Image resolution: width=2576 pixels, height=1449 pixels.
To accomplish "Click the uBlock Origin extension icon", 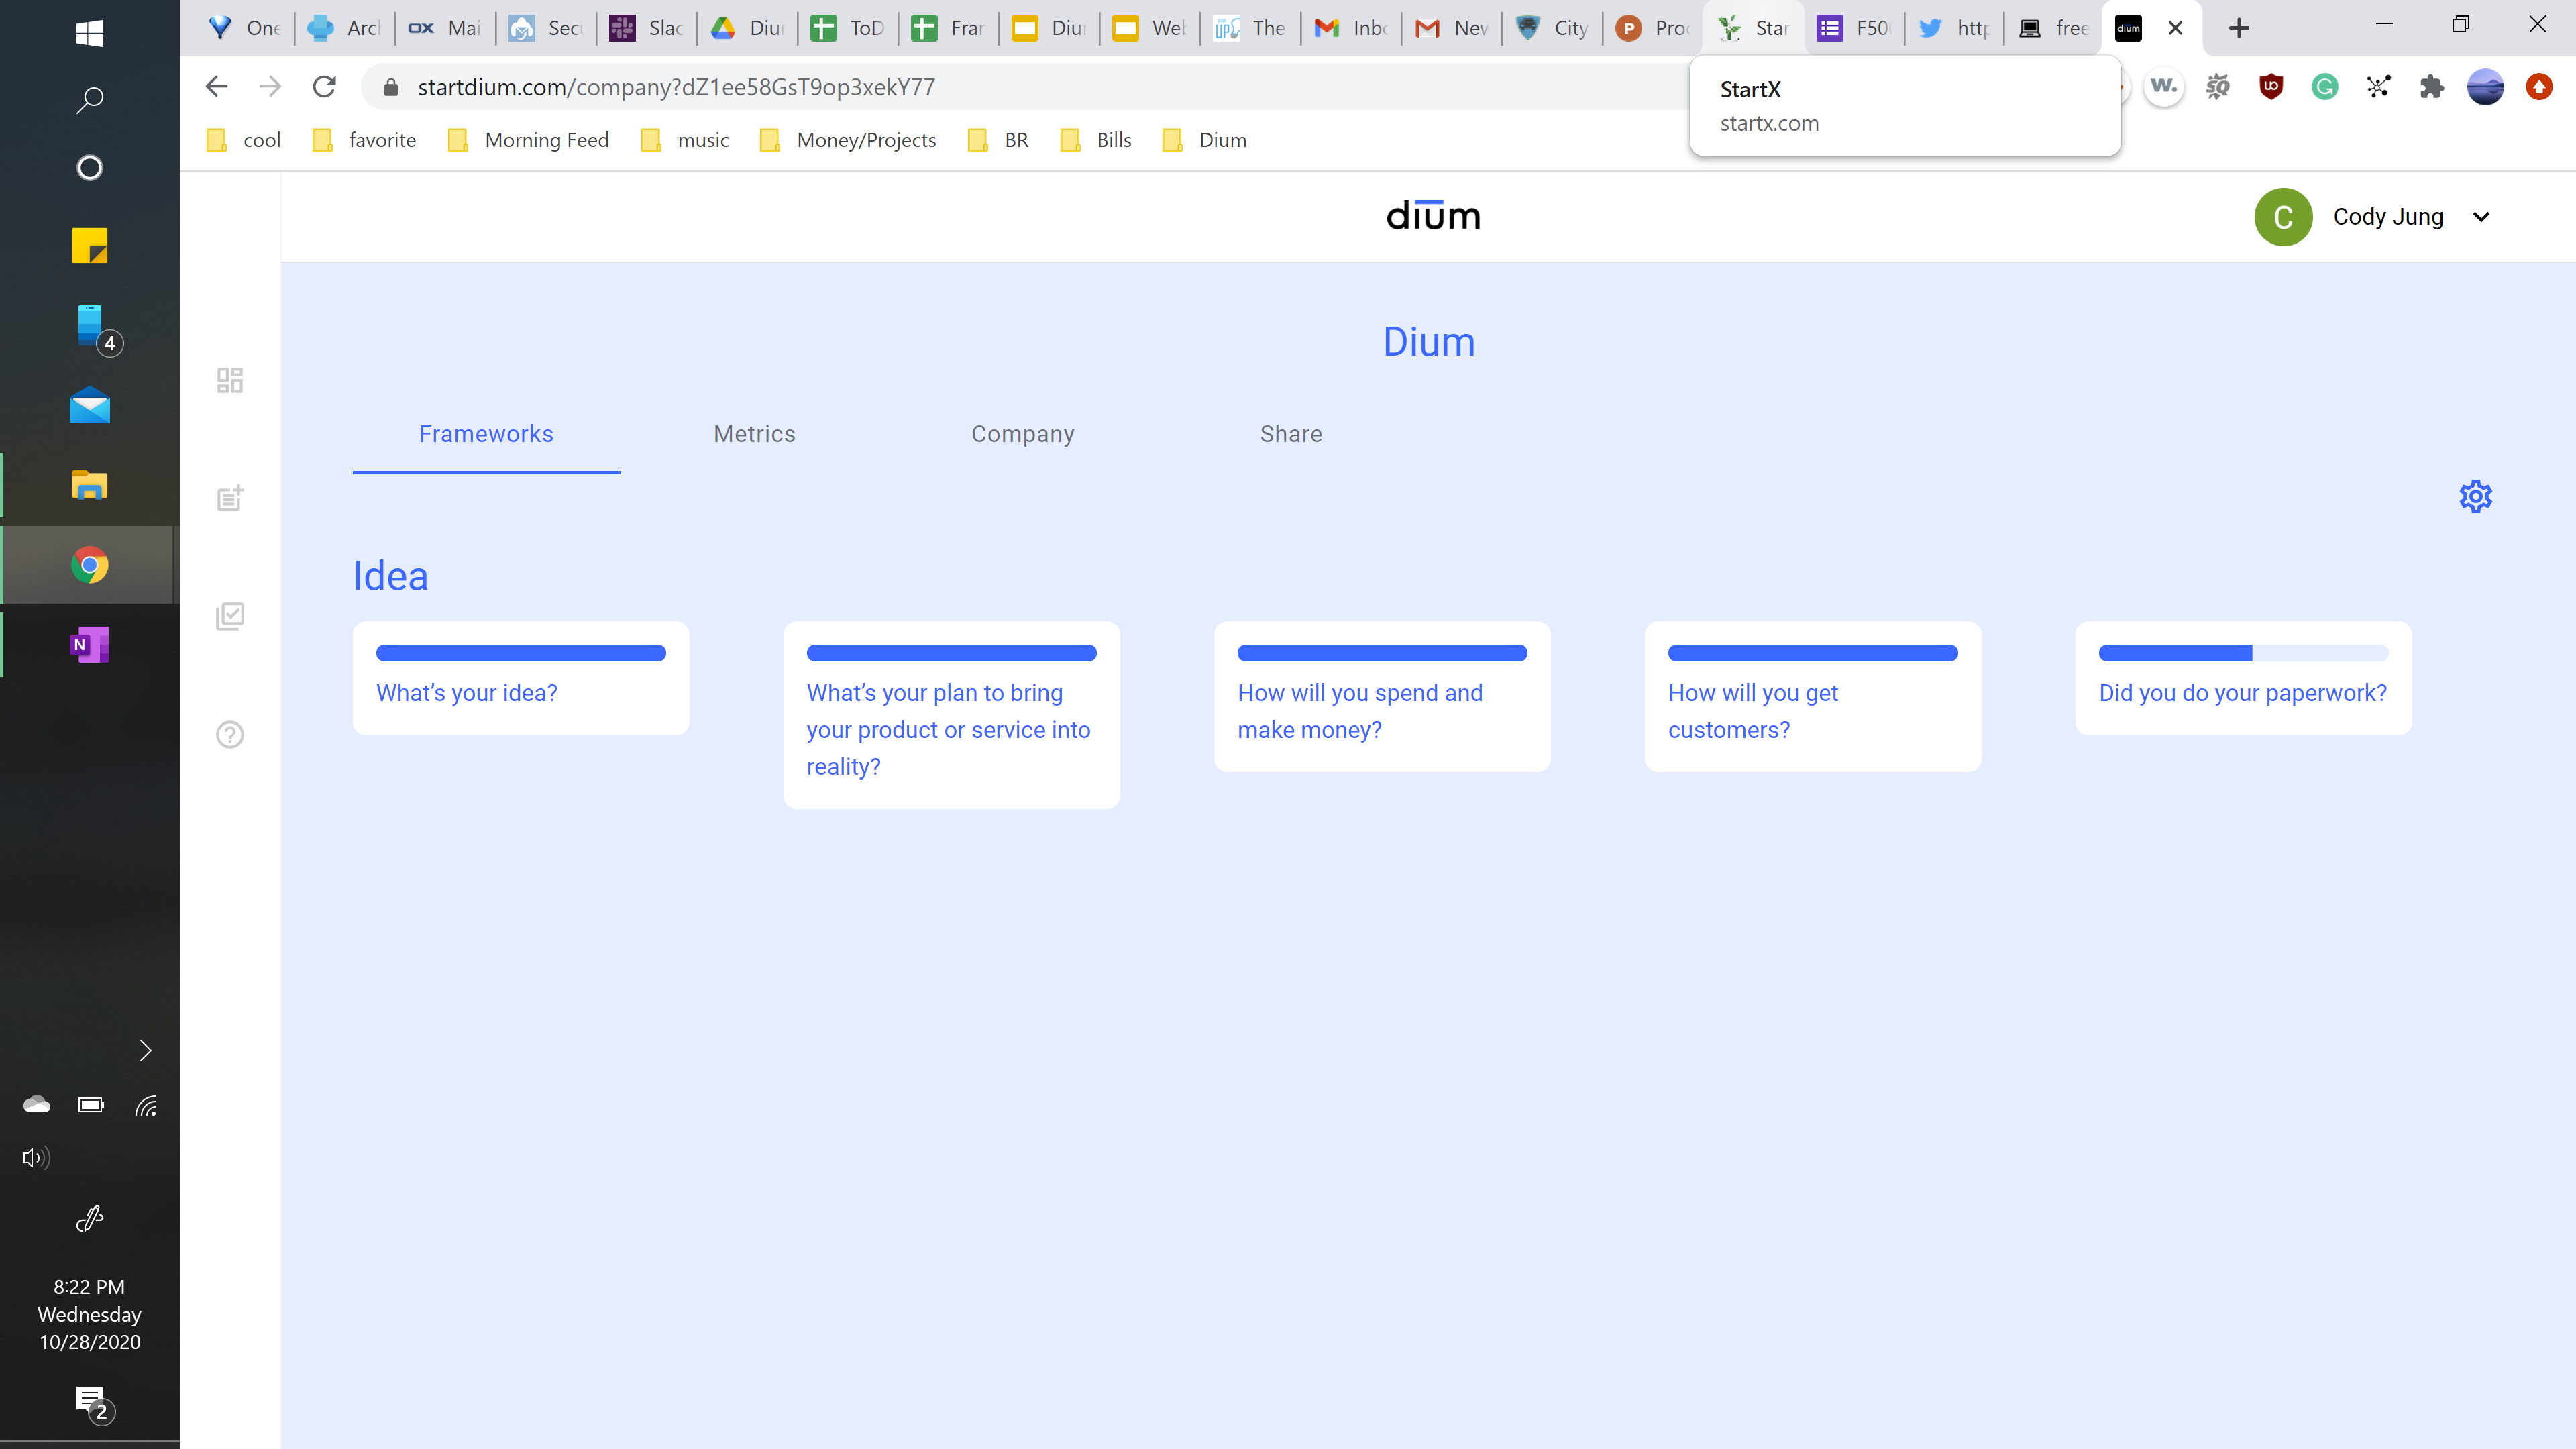I will [x=2271, y=87].
